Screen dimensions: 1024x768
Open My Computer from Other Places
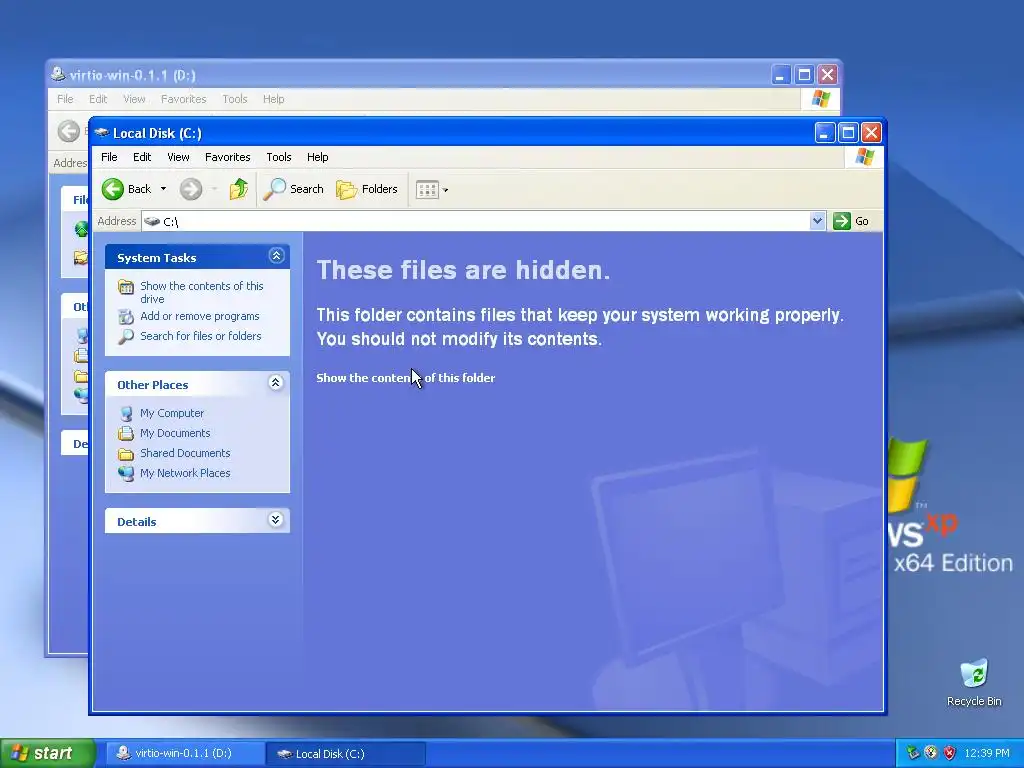pos(172,413)
